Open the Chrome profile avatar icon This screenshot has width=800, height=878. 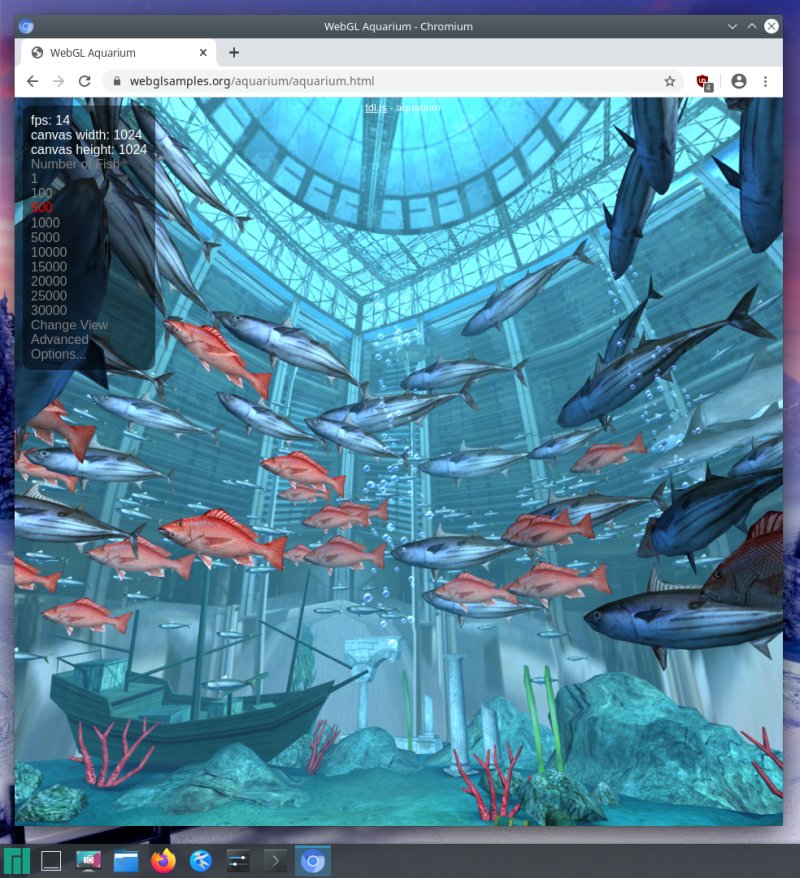[x=737, y=81]
